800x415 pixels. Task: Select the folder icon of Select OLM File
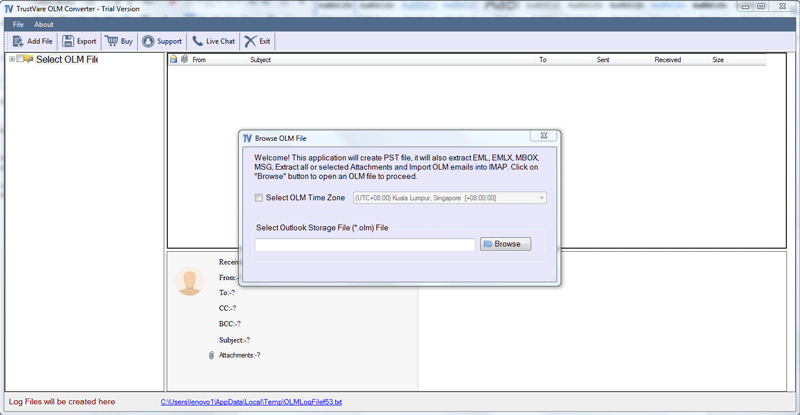tap(28, 59)
